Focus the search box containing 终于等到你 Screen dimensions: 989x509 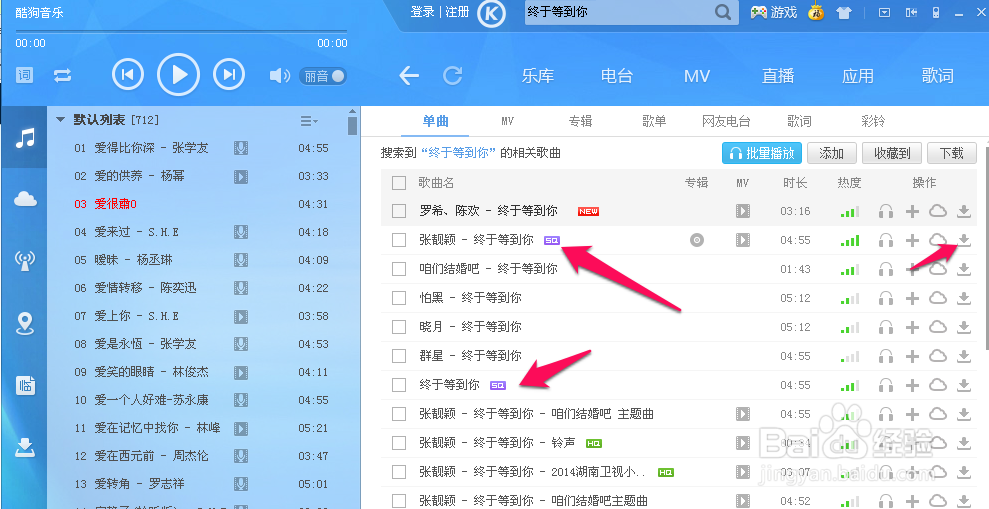tap(619, 12)
